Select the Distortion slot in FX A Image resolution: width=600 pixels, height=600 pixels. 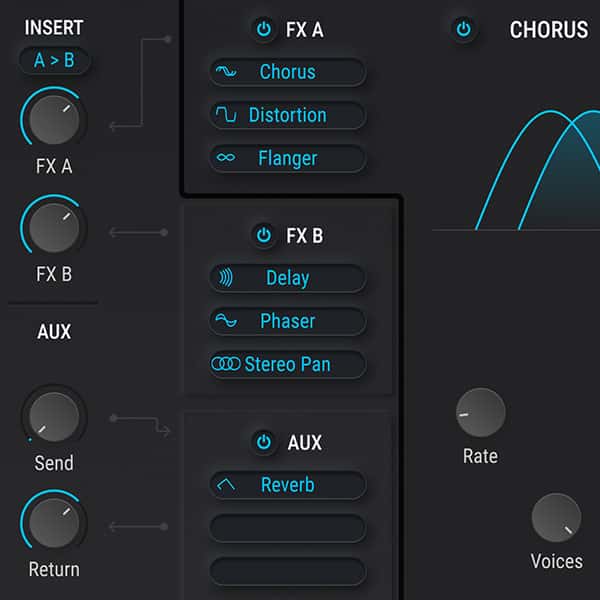(x=288, y=115)
